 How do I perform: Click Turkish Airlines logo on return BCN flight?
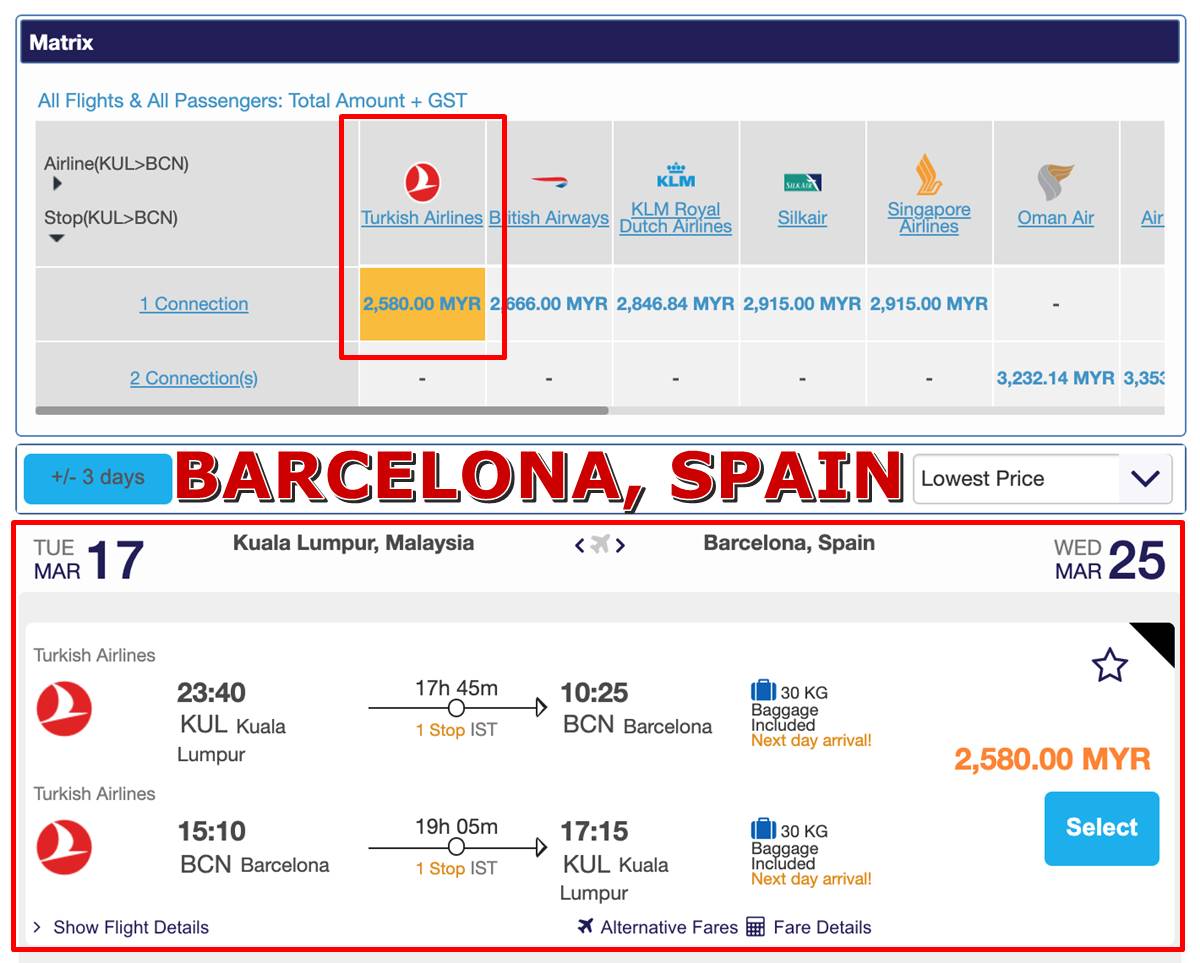(x=64, y=847)
